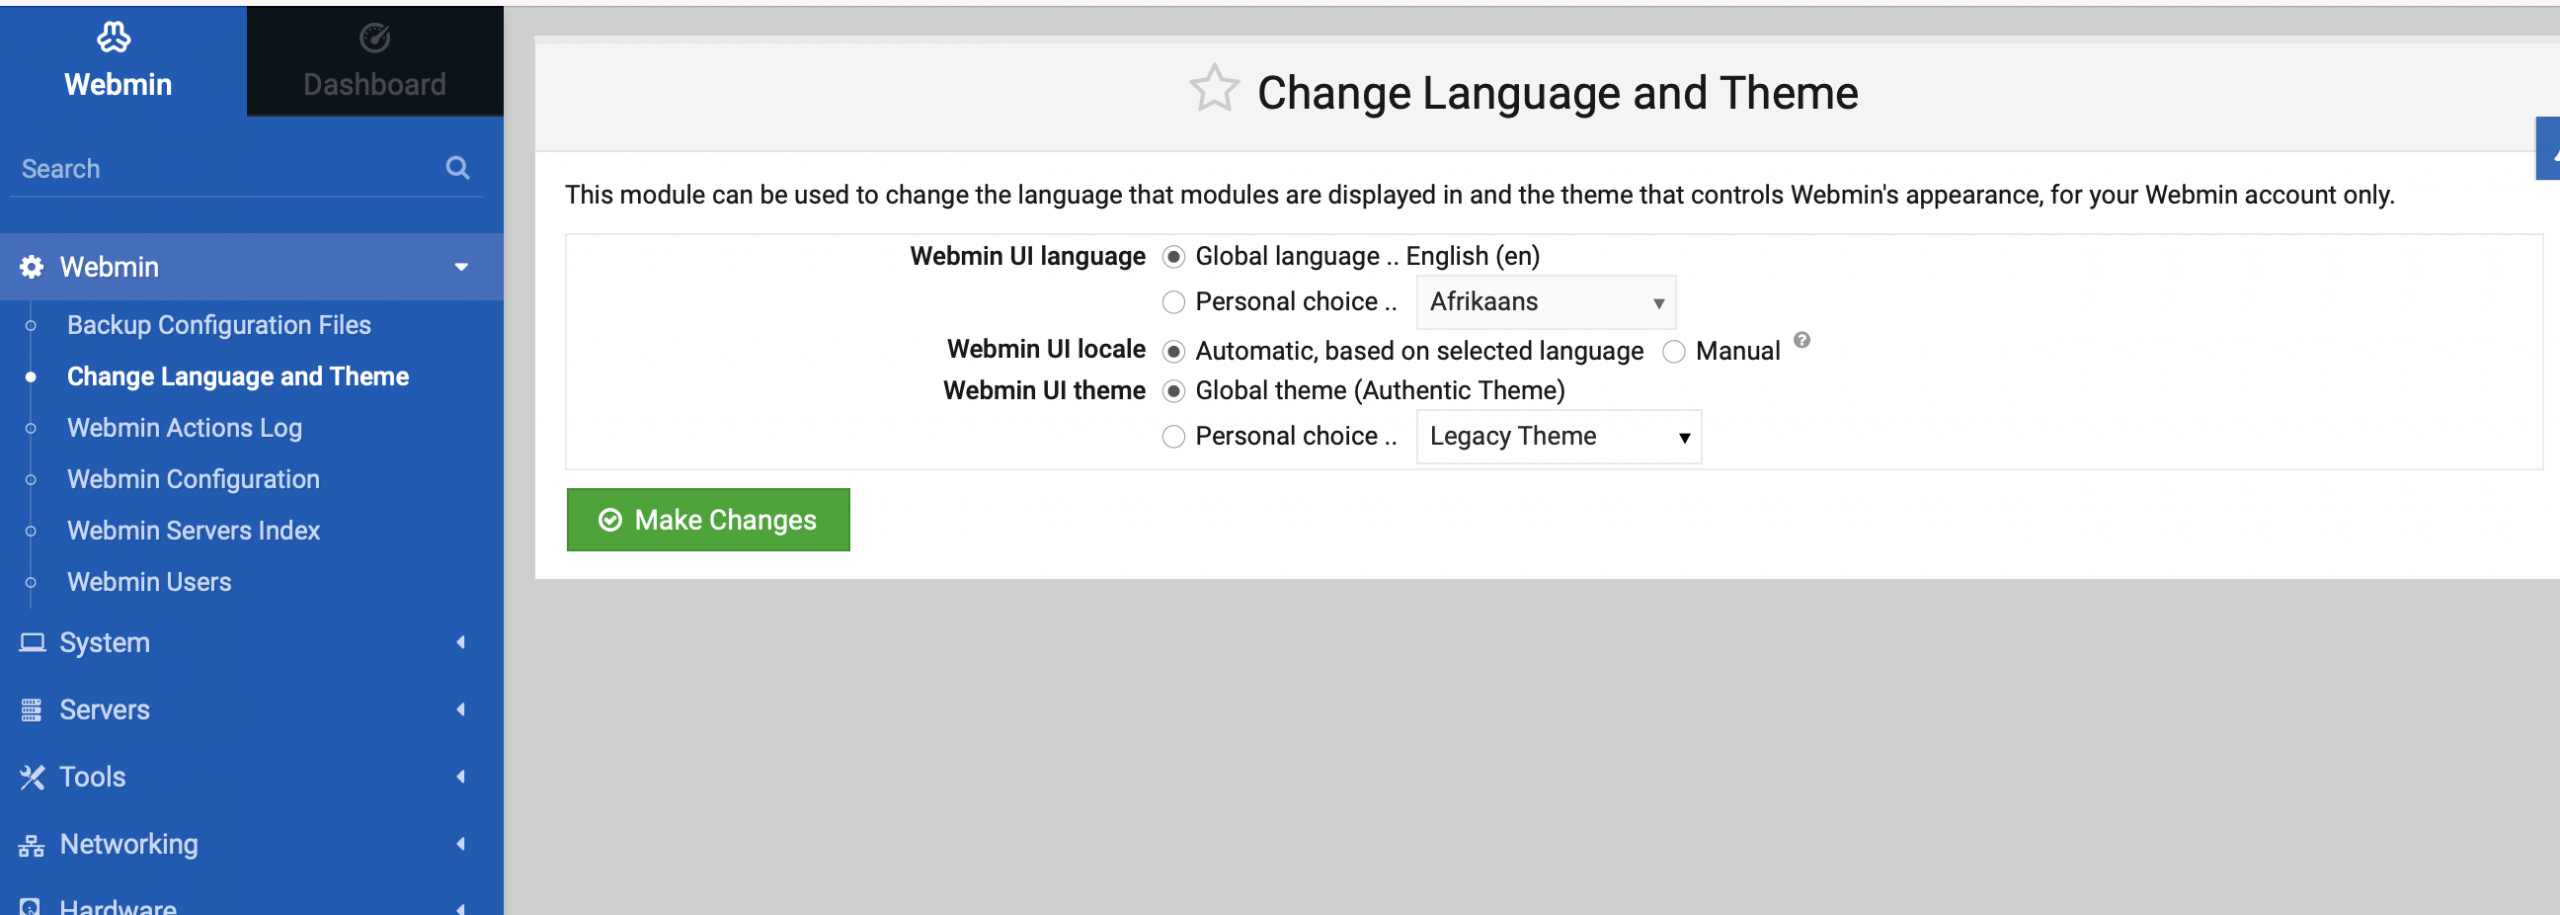Click the network icon beside Networking

click(32, 845)
